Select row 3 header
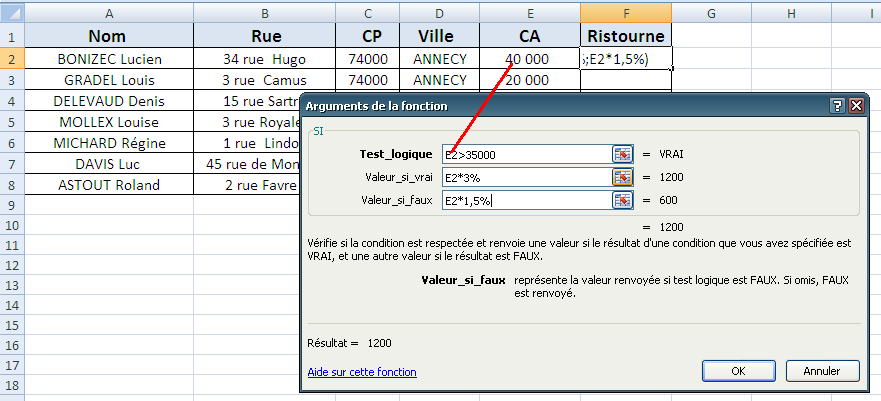The image size is (881, 401). pyautogui.click(x=12, y=80)
